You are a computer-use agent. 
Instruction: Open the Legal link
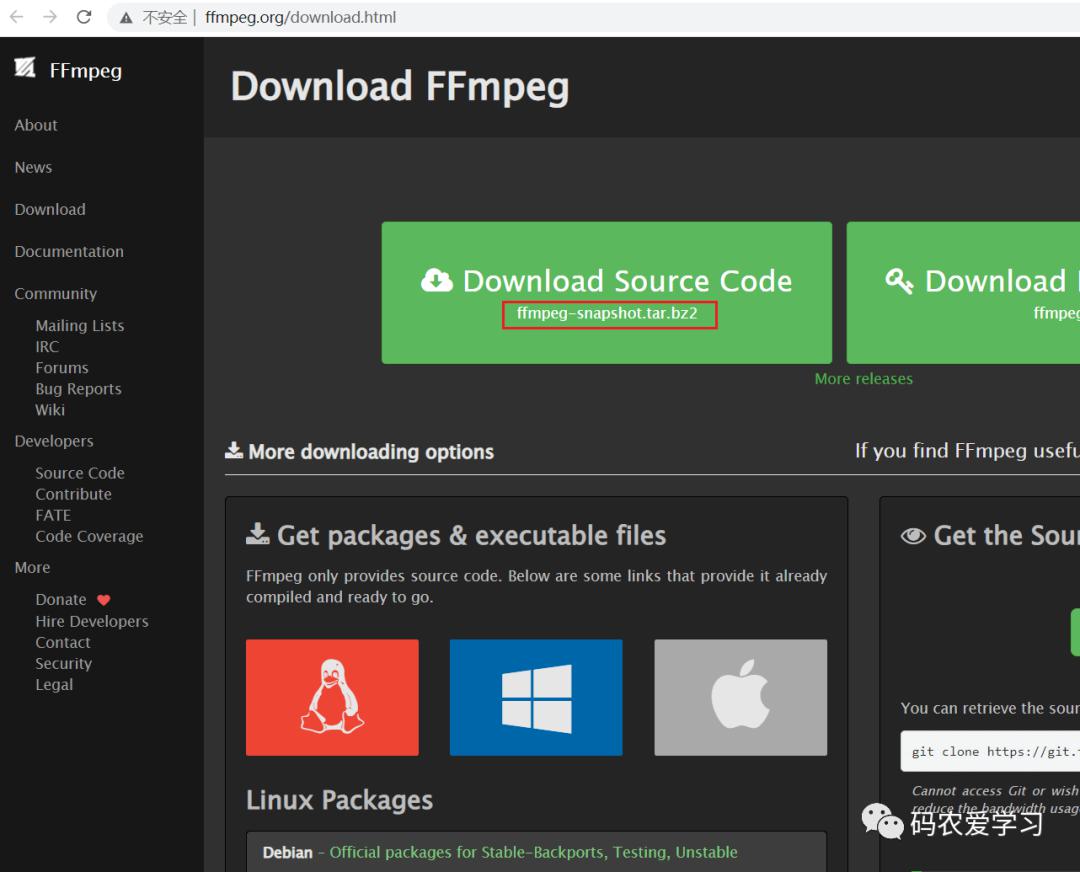(x=54, y=685)
